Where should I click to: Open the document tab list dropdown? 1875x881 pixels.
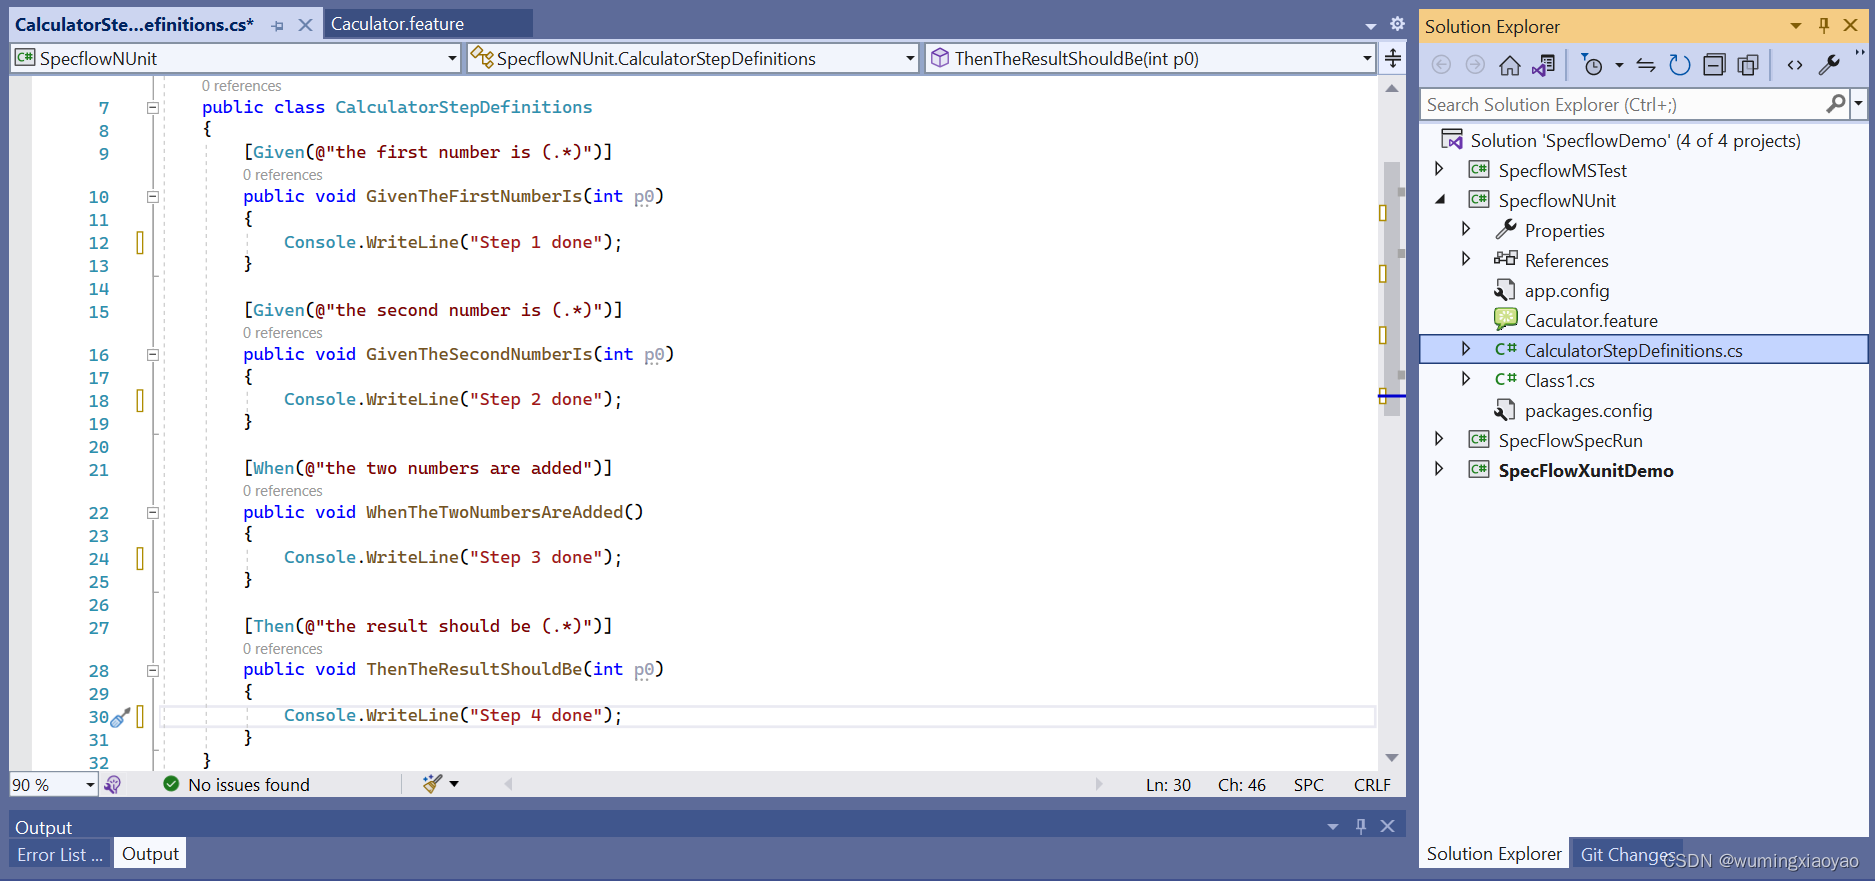[1370, 25]
